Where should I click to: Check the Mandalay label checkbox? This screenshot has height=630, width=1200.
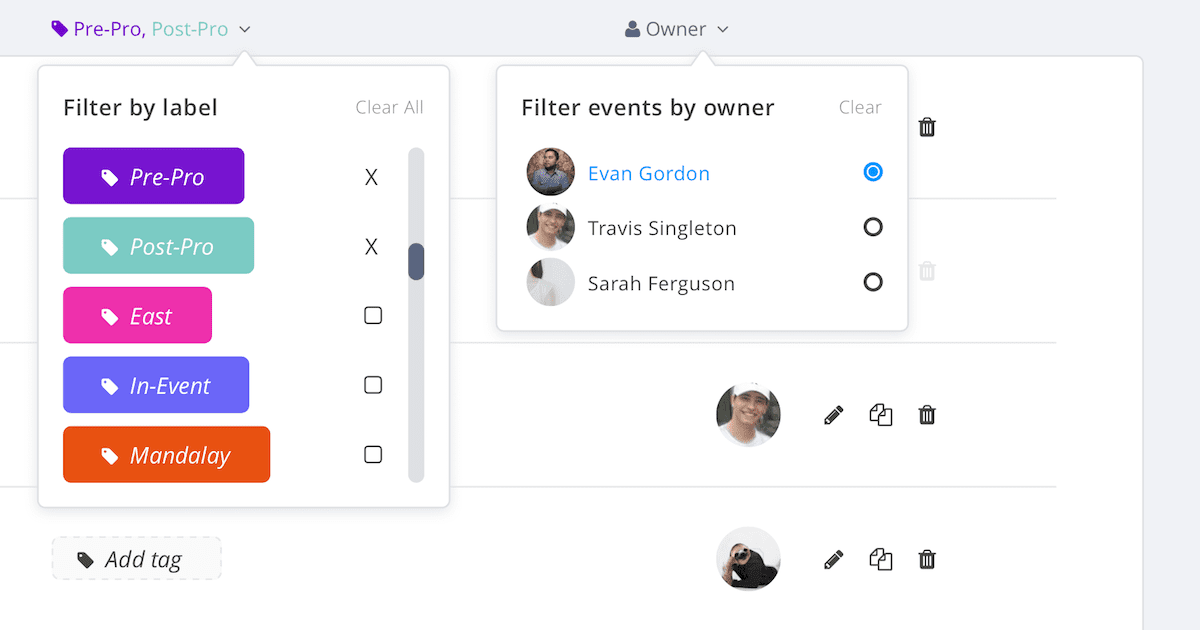pos(373,454)
